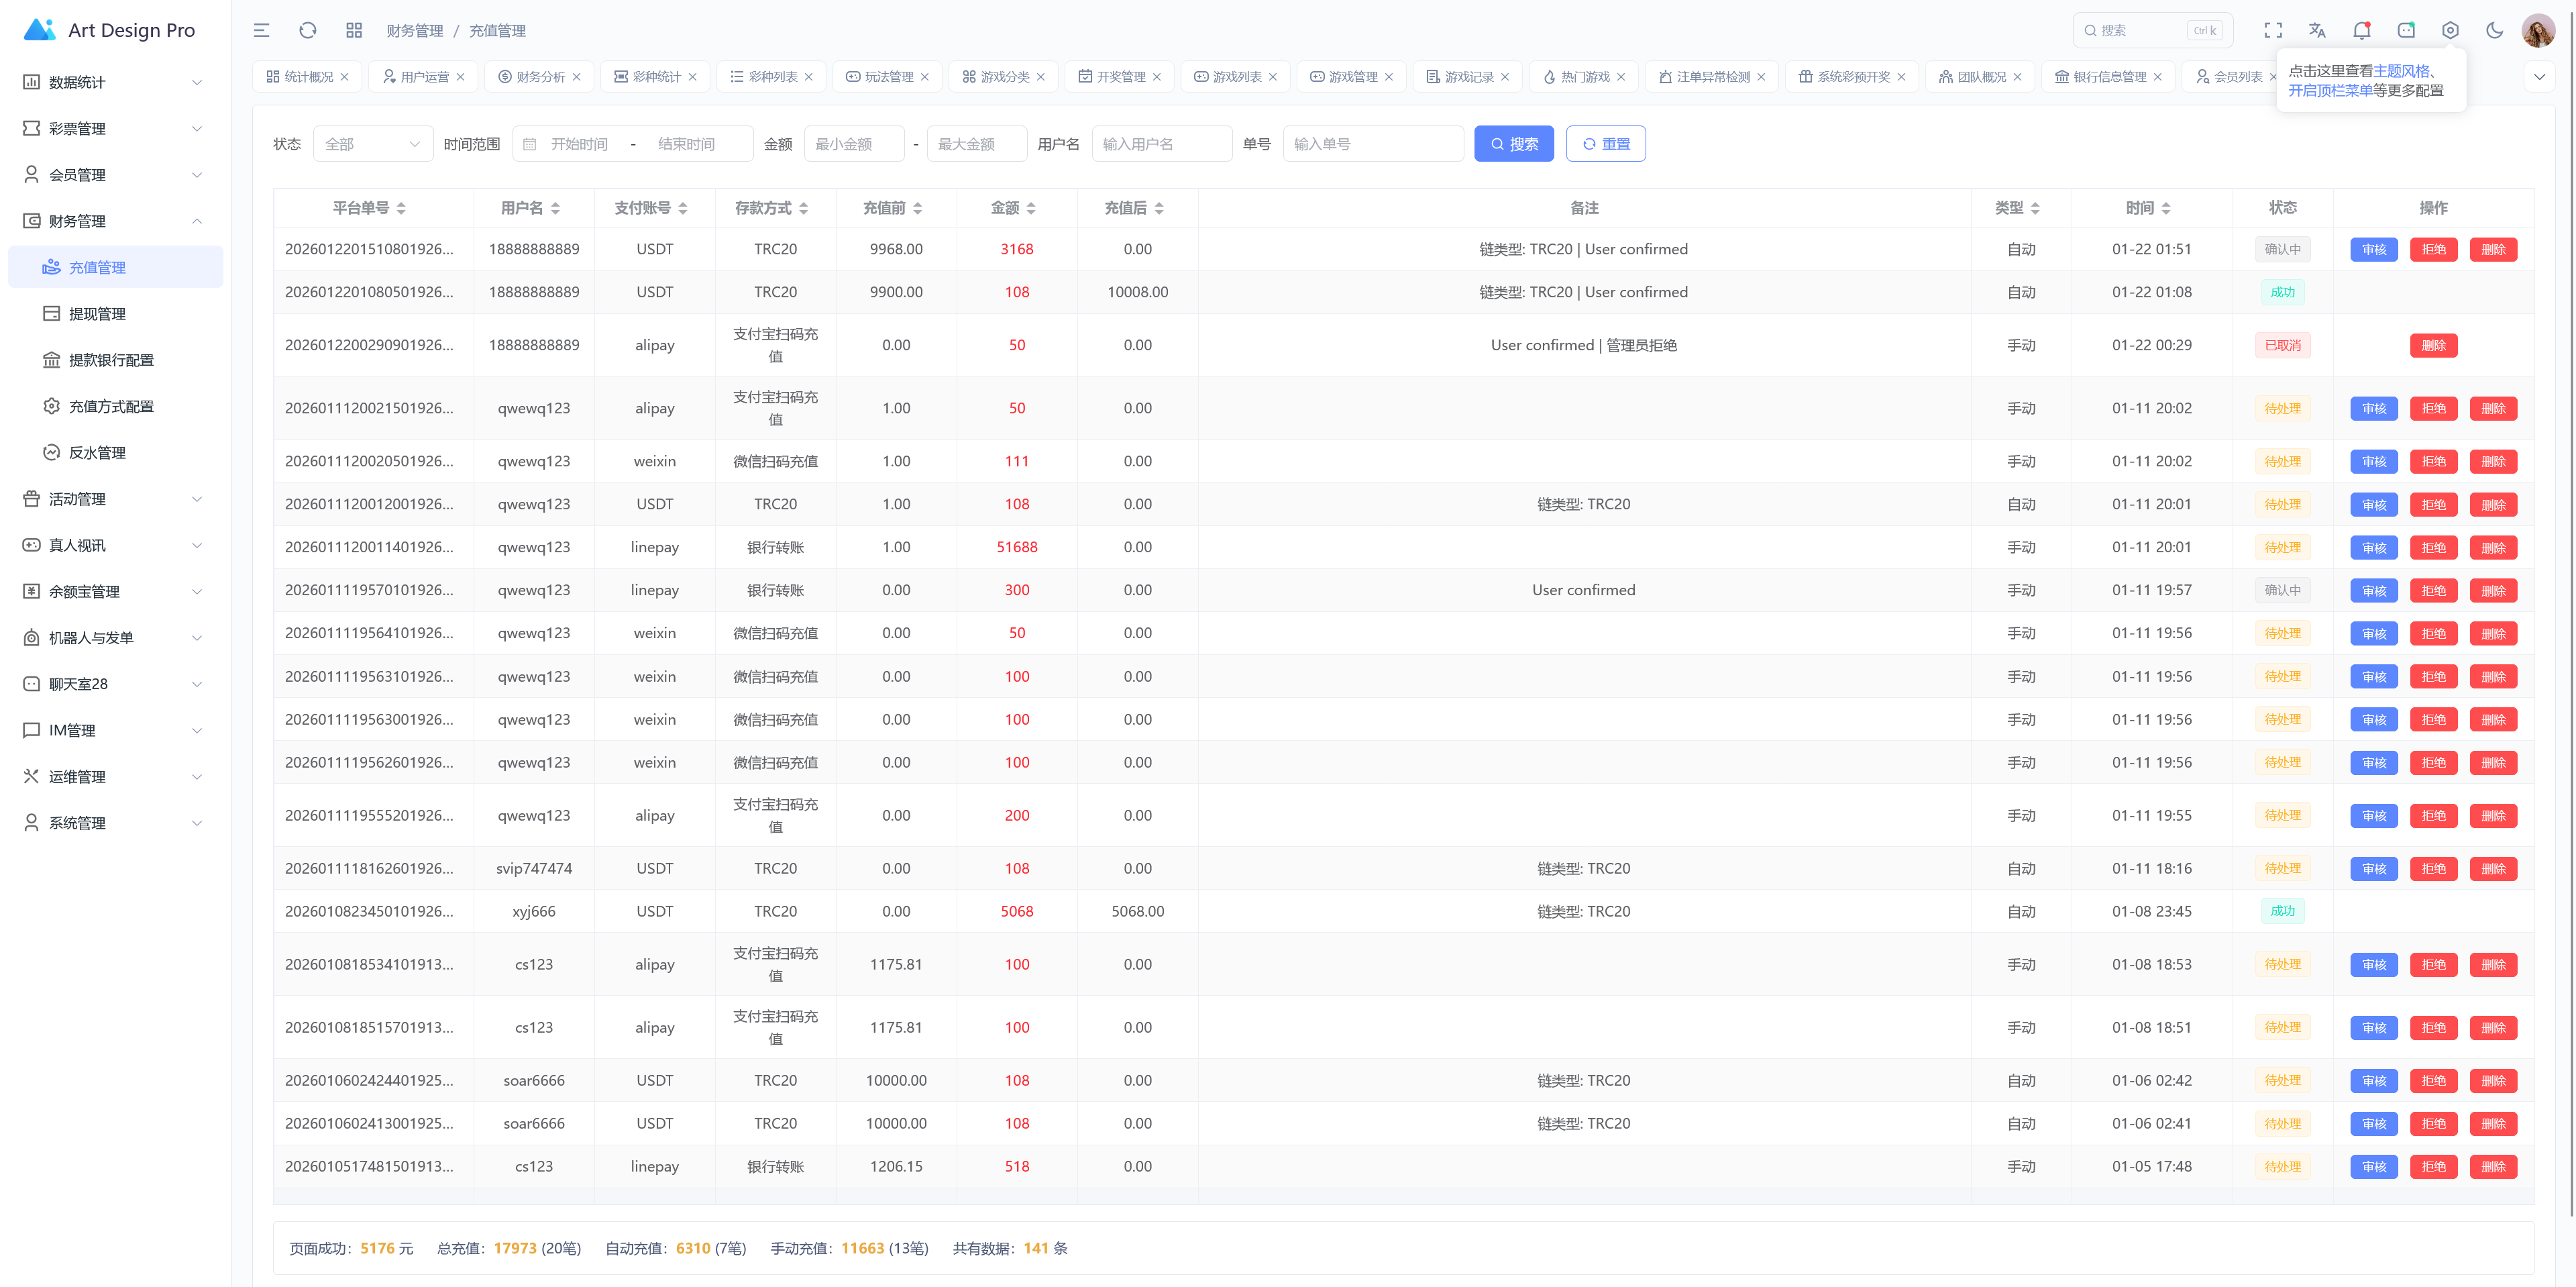Open the language translation switcher icon
This screenshot has width=2576, height=1287.
coord(2317,30)
